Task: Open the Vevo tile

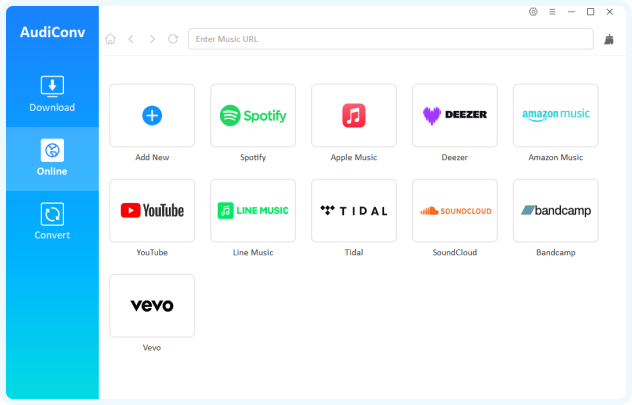Action: [152, 306]
